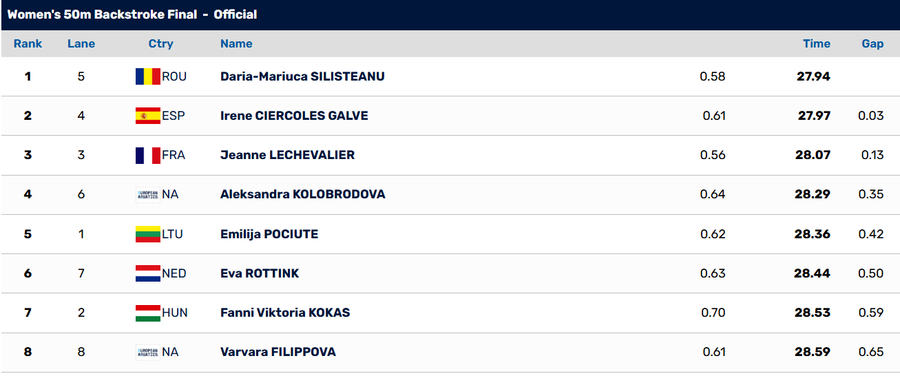Click the Spain flag icon
The image size is (900, 376).
pos(148,116)
